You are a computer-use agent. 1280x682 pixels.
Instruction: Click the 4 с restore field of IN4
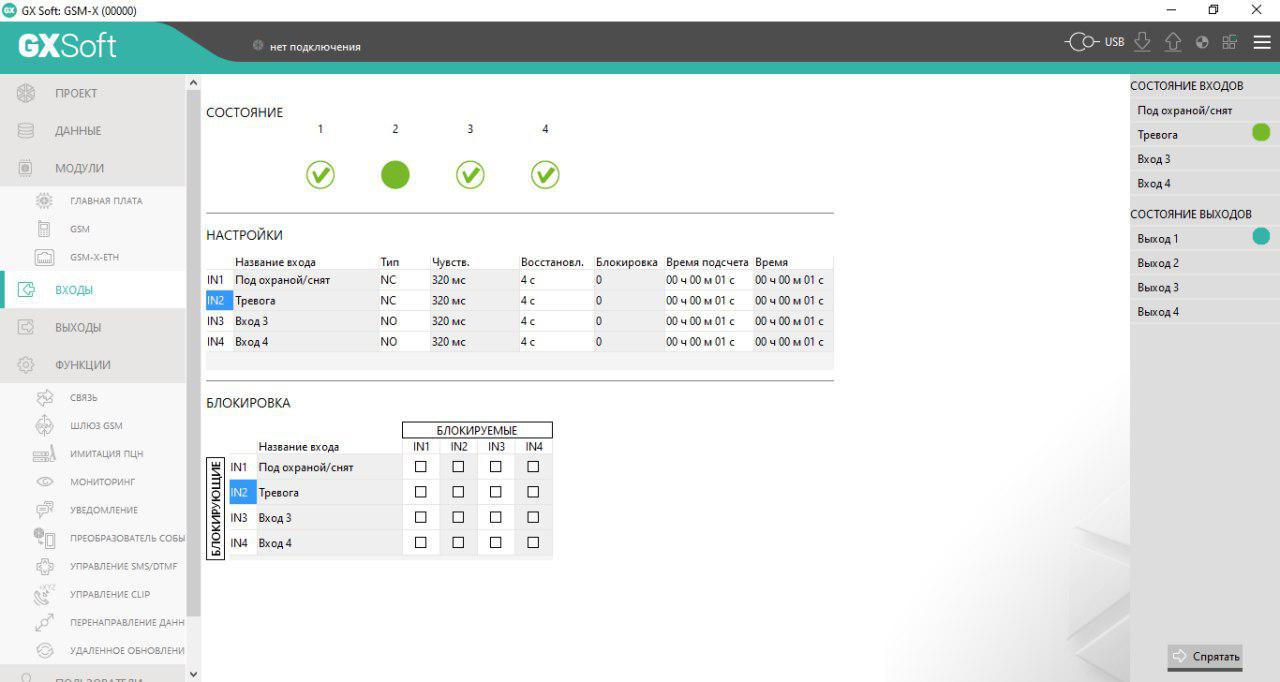[555, 342]
